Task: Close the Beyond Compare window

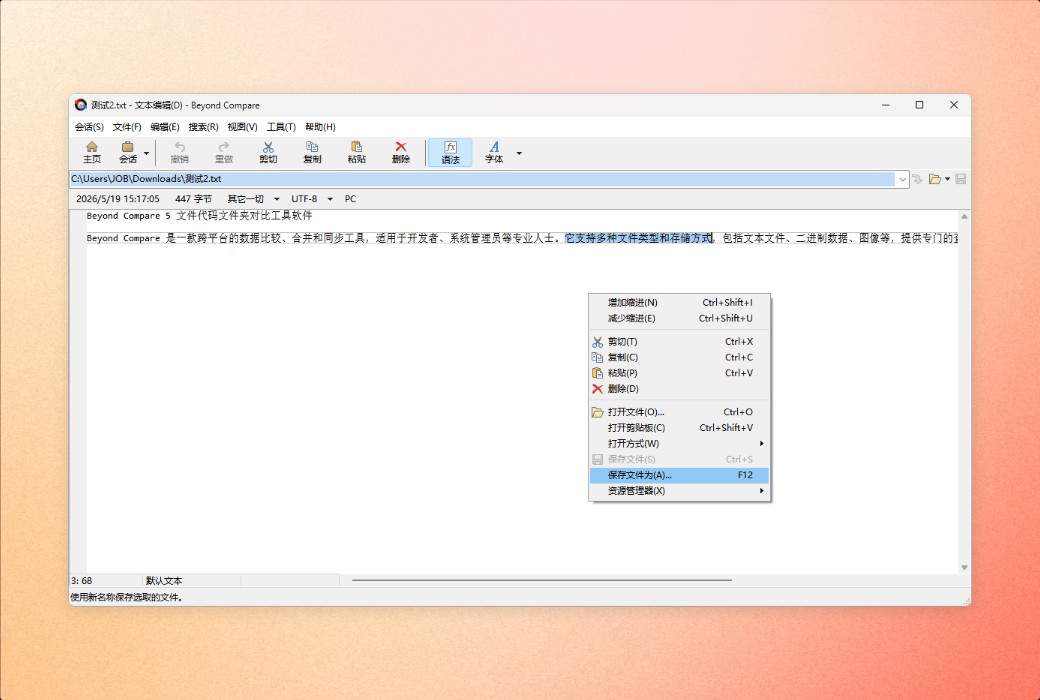Action: coord(954,105)
